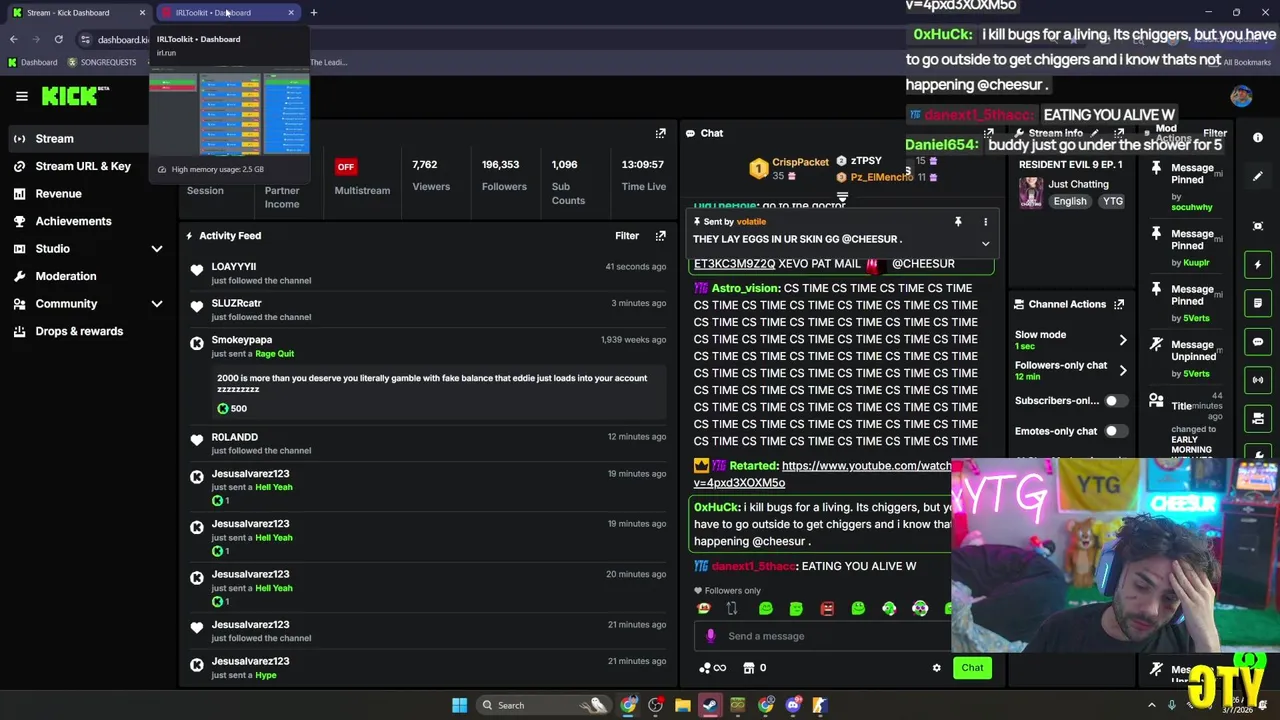Expand the pinned message chevron
The width and height of the screenshot is (1280, 720).
[x=985, y=244]
